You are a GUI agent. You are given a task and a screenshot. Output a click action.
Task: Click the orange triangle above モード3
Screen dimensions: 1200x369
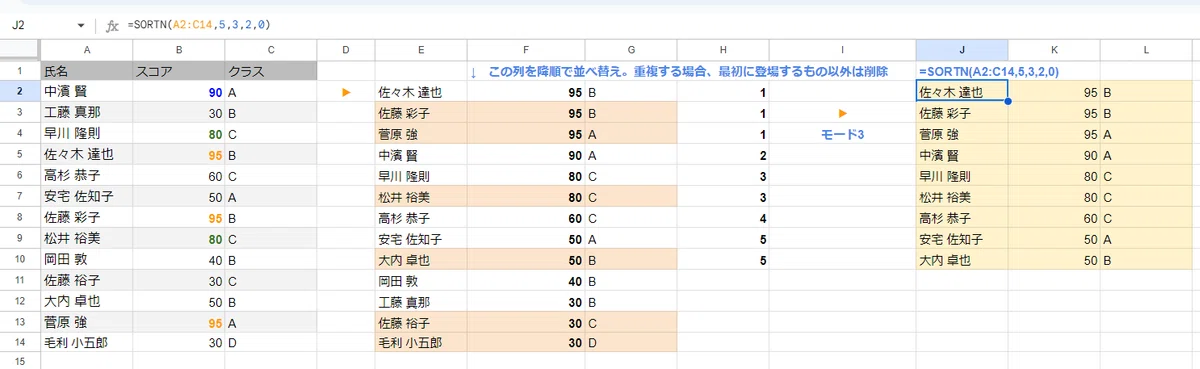point(842,114)
